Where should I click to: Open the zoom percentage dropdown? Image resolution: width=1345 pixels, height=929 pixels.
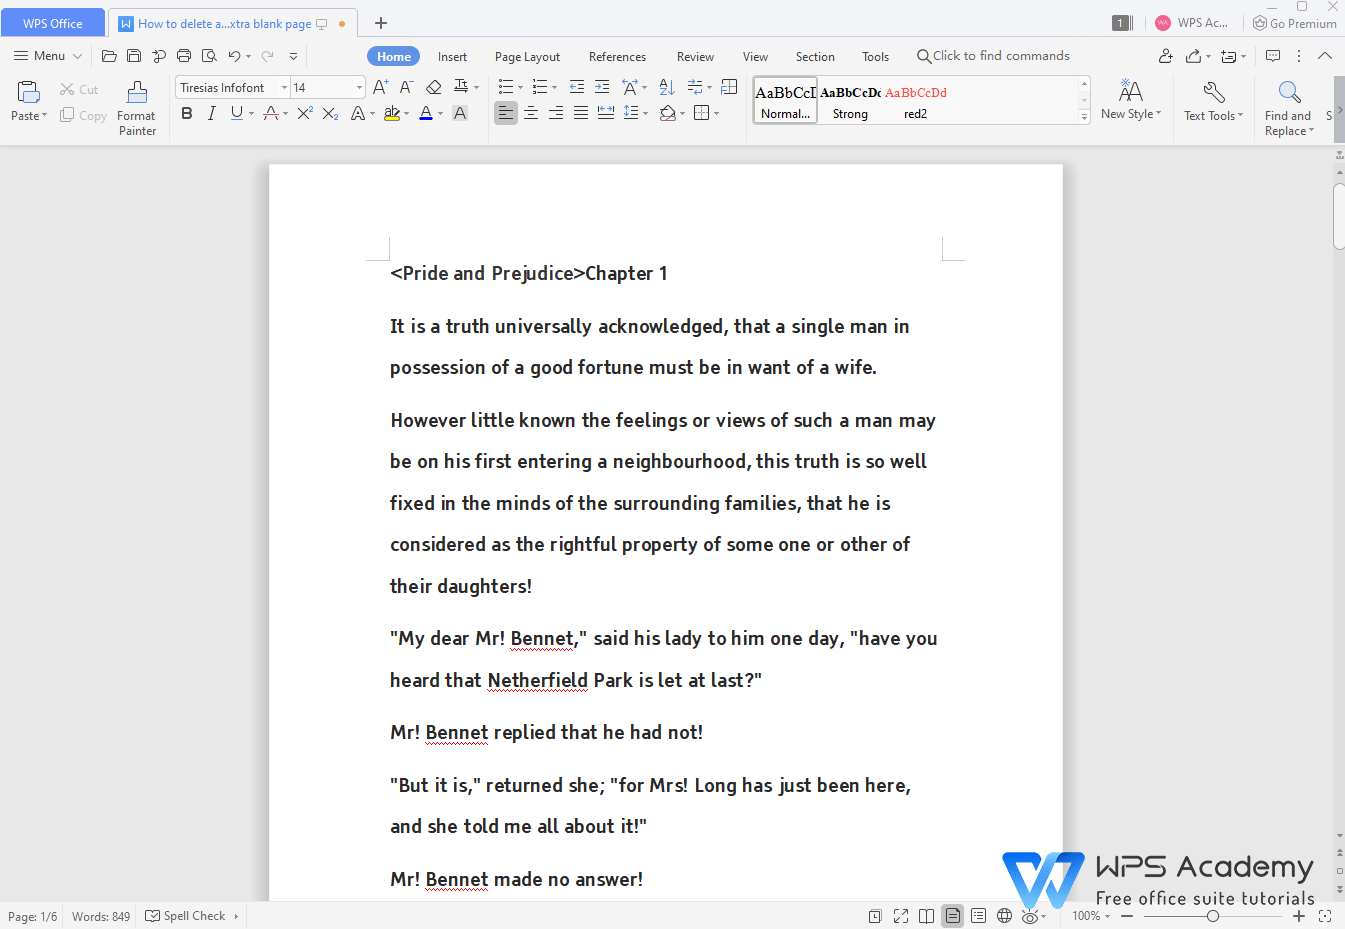coord(1107,916)
